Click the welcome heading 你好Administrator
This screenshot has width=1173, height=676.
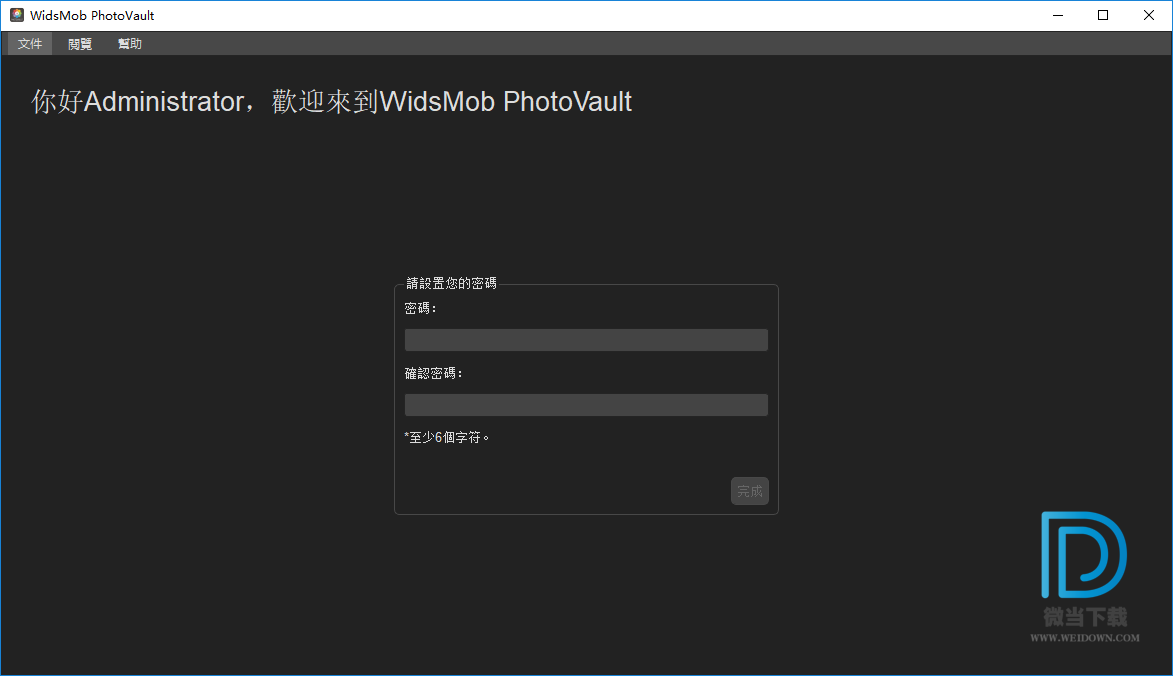(x=331, y=102)
